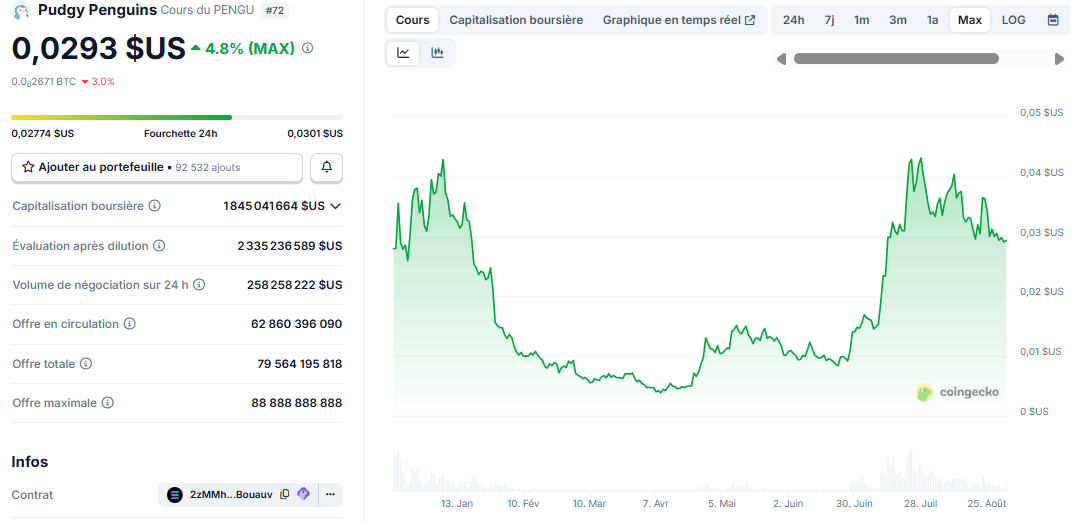This screenshot has width=1079, height=522.
Task: Expand the market cap chevron dropdown
Action: (336, 206)
